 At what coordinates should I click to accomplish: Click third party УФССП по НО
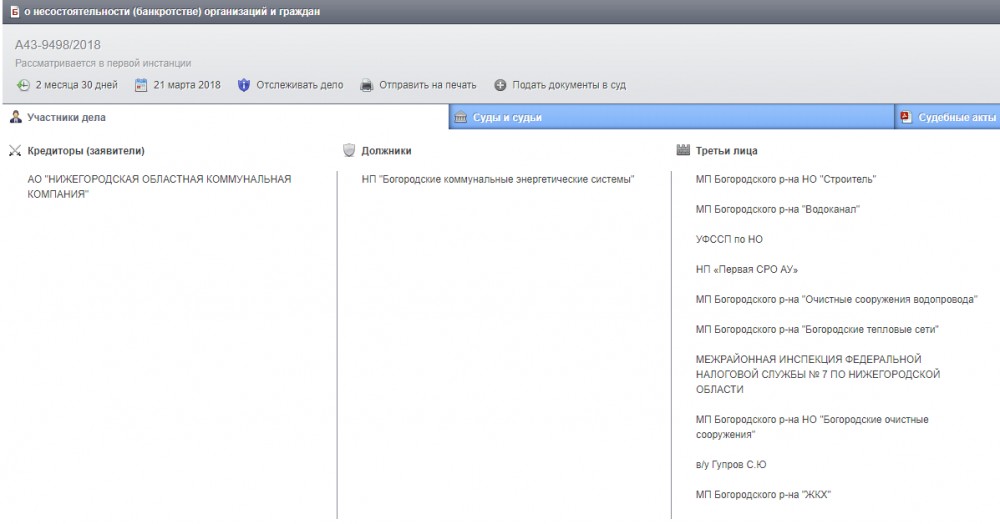coord(729,240)
